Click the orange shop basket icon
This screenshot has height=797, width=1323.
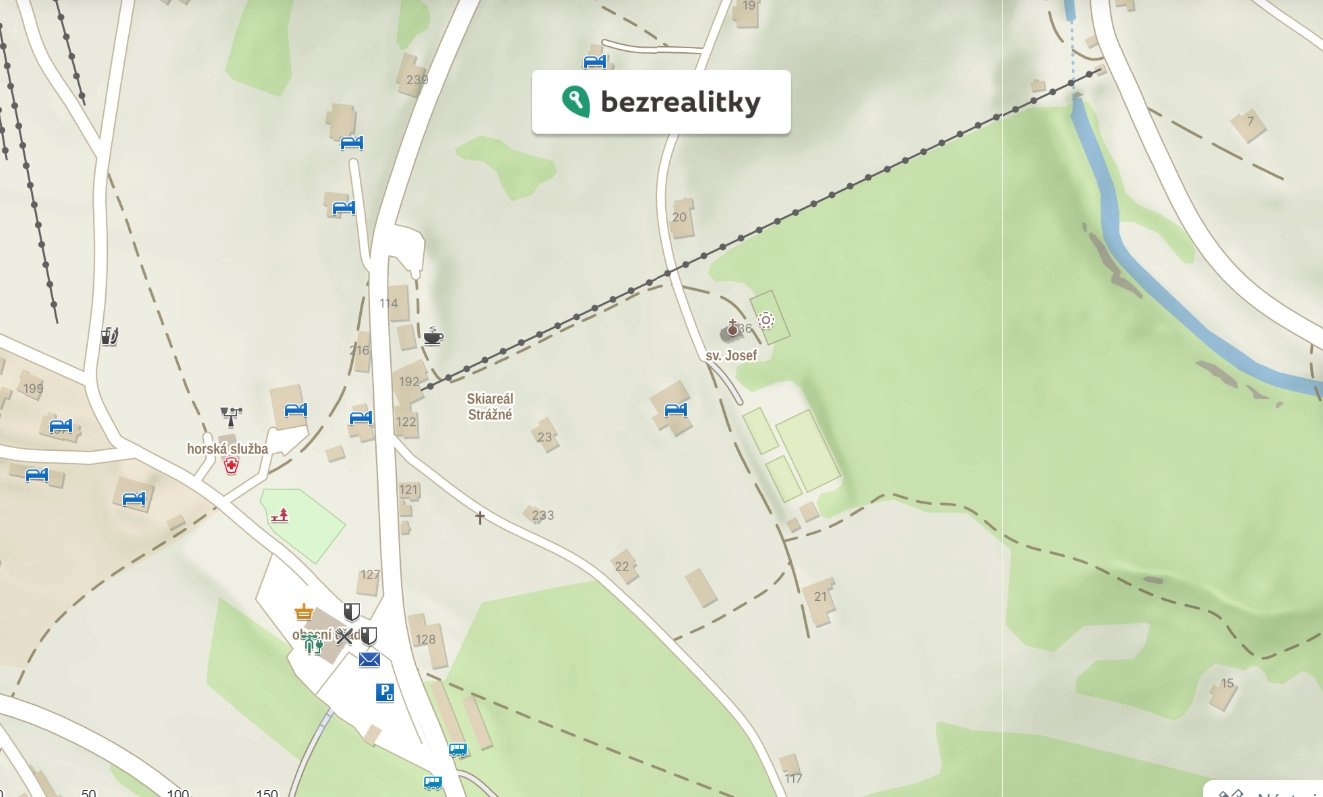[304, 612]
